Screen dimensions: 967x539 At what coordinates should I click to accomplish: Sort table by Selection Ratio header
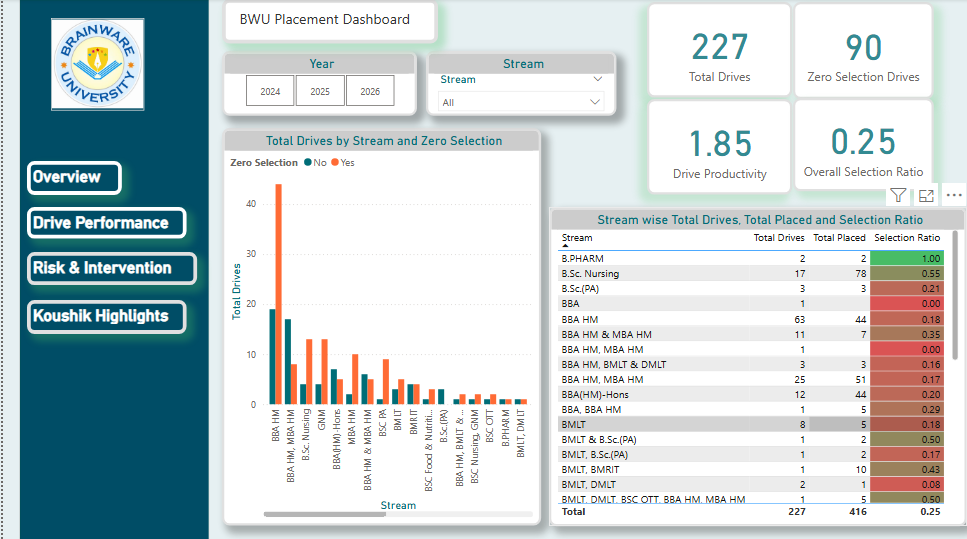(x=907, y=238)
